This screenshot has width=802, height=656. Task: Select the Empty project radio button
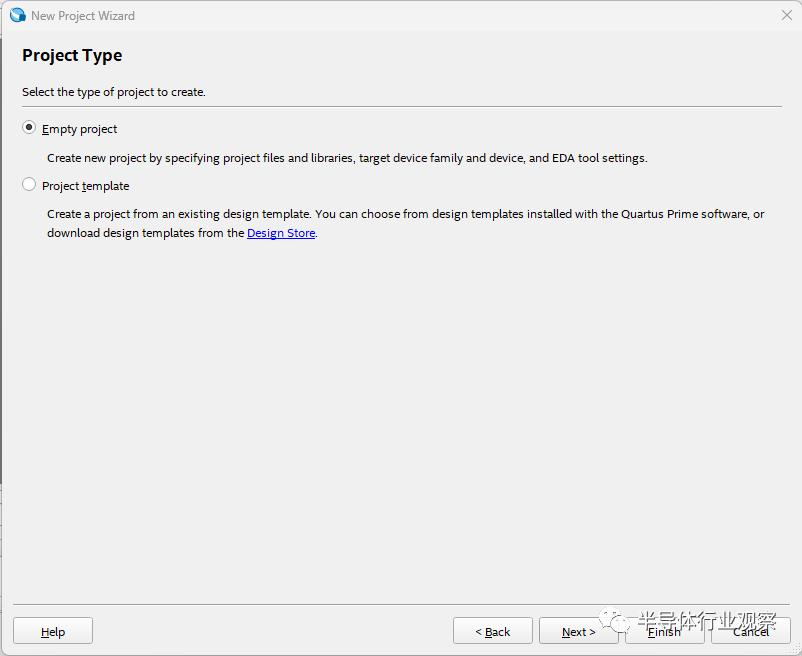click(29, 128)
